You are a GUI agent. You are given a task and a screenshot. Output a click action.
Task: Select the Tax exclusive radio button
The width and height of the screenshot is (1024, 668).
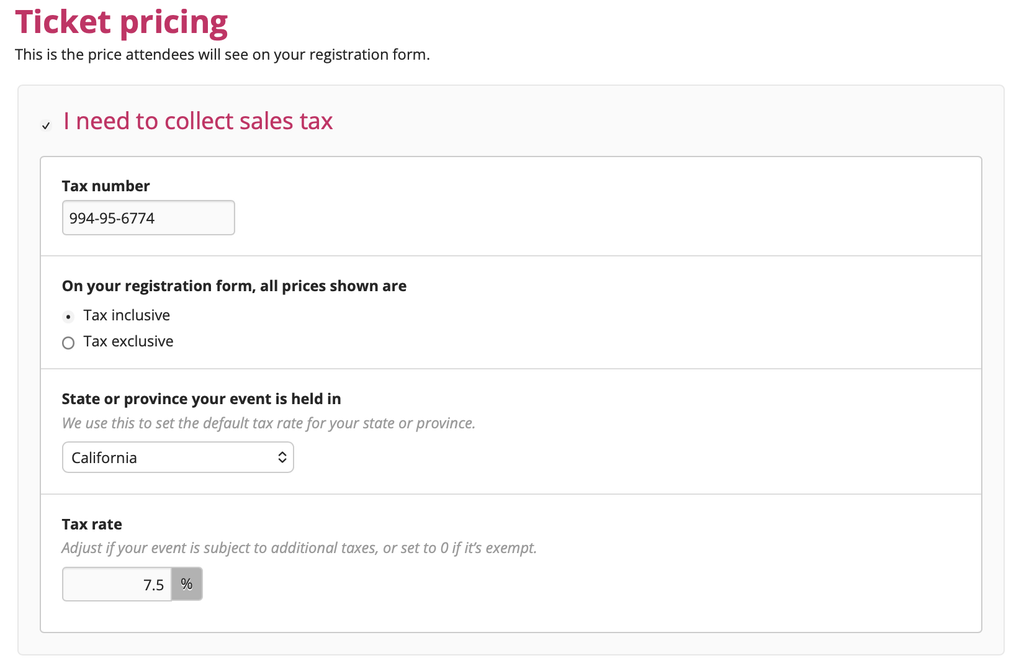point(68,343)
